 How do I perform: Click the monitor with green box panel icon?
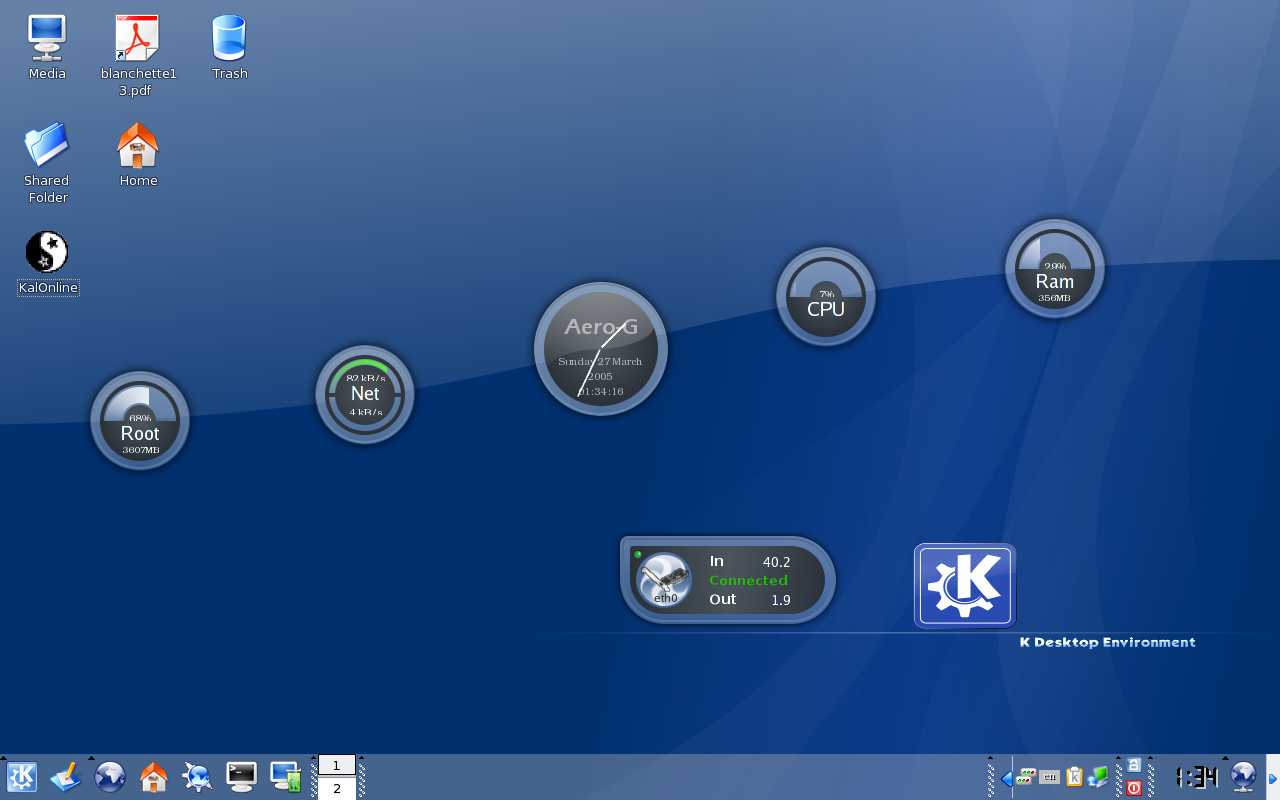[286, 777]
